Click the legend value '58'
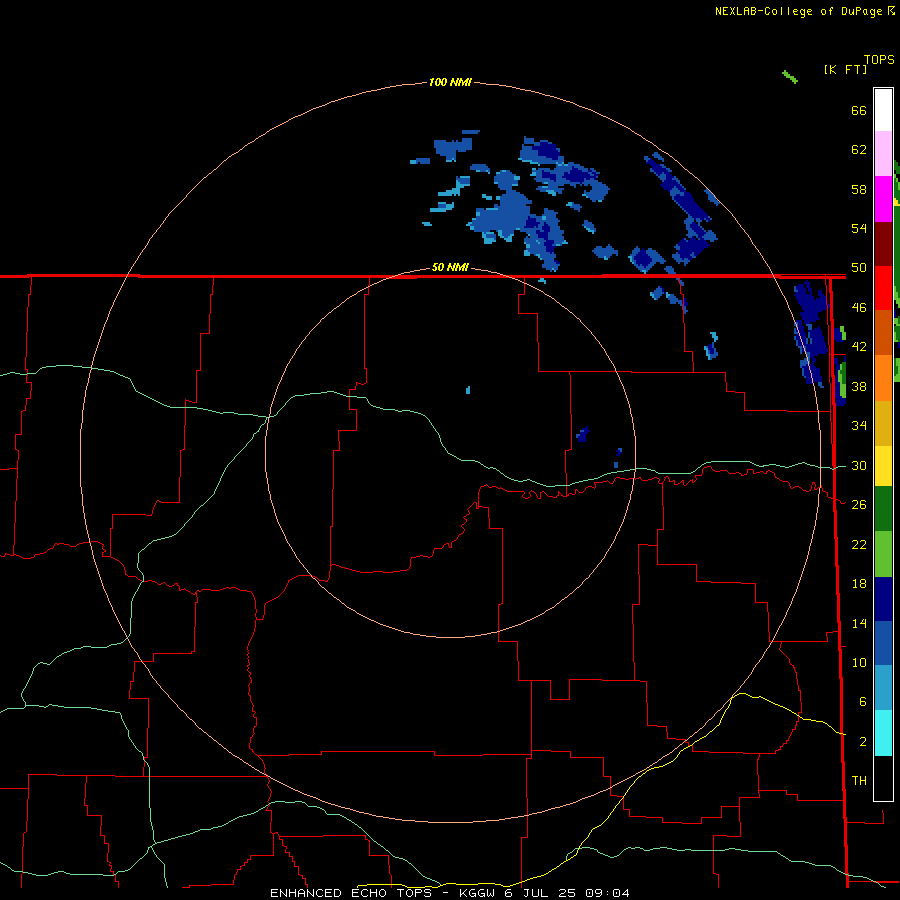This screenshot has width=900, height=900. pyautogui.click(x=859, y=189)
